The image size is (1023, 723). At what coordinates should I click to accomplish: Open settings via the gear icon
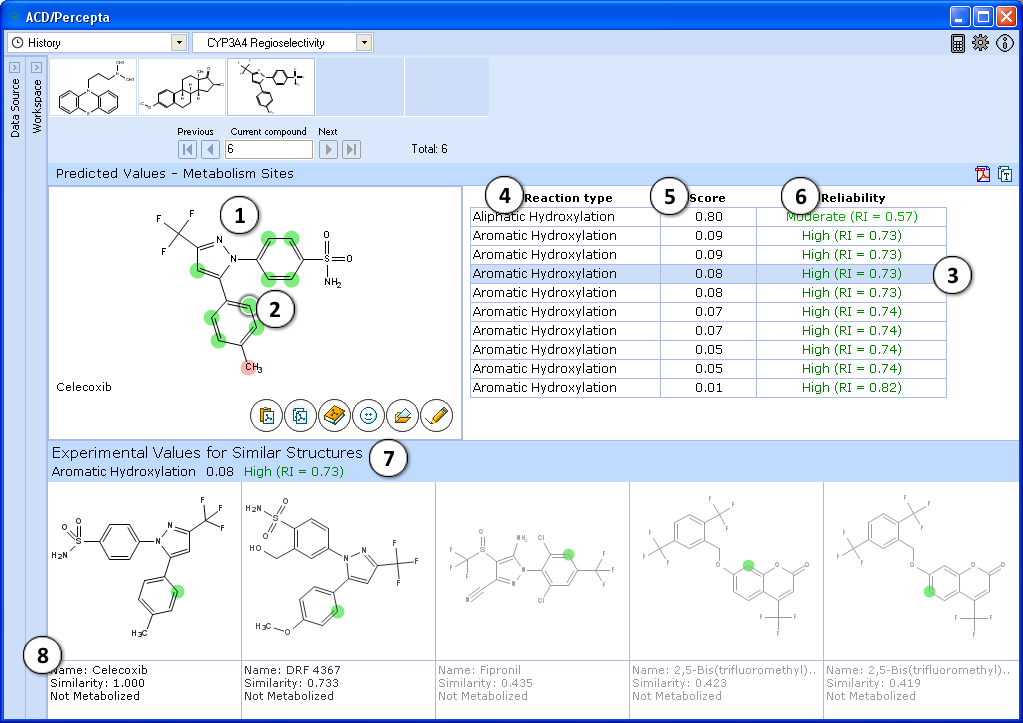[x=980, y=43]
